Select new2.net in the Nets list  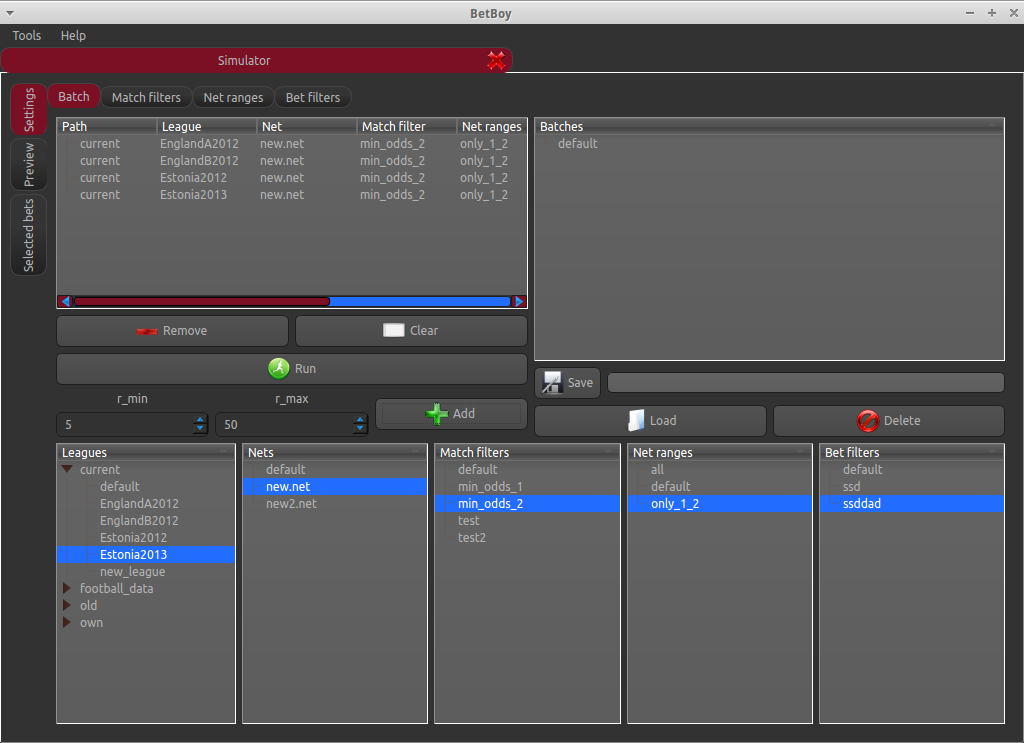[x=291, y=504]
